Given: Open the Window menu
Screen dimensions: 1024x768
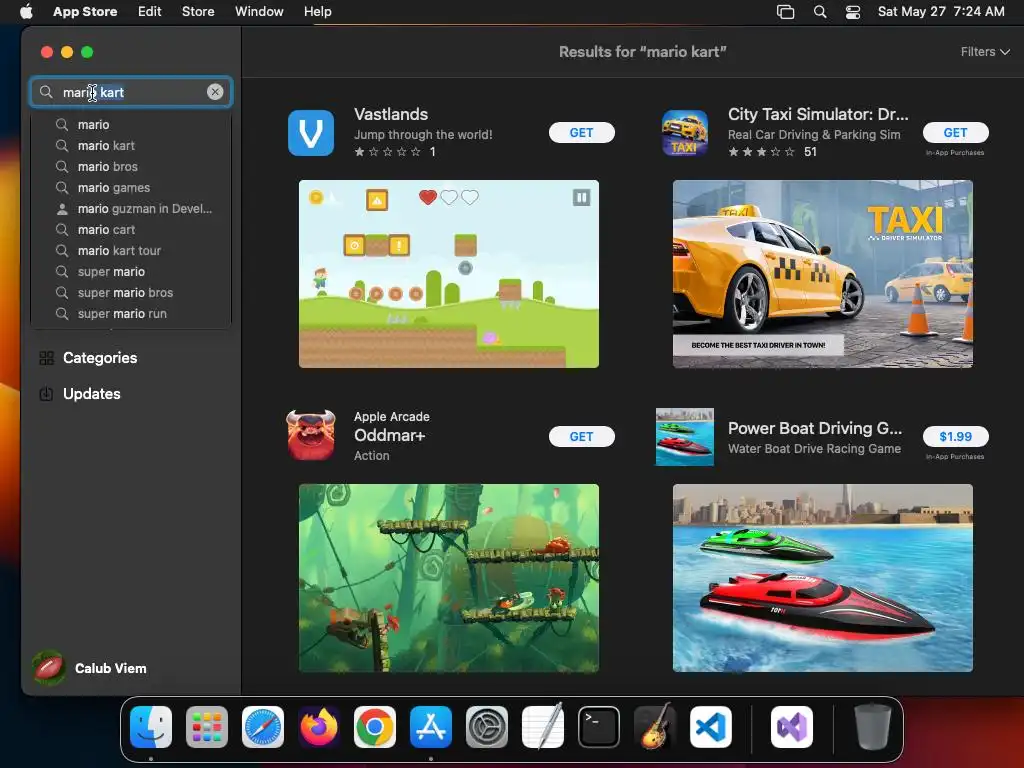Looking at the screenshot, I should tap(259, 11).
